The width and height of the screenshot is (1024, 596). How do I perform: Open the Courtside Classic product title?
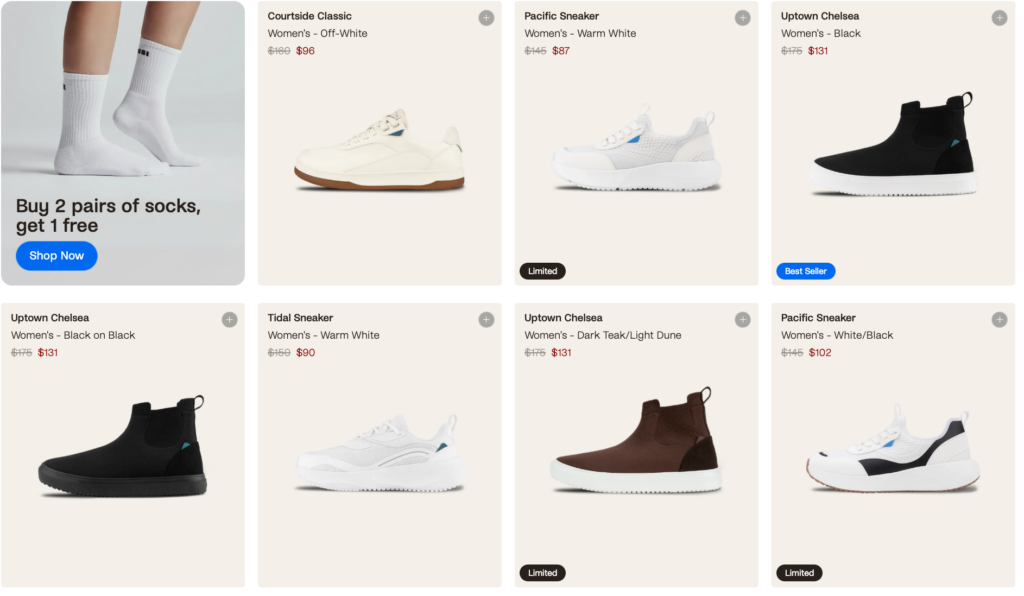(310, 16)
